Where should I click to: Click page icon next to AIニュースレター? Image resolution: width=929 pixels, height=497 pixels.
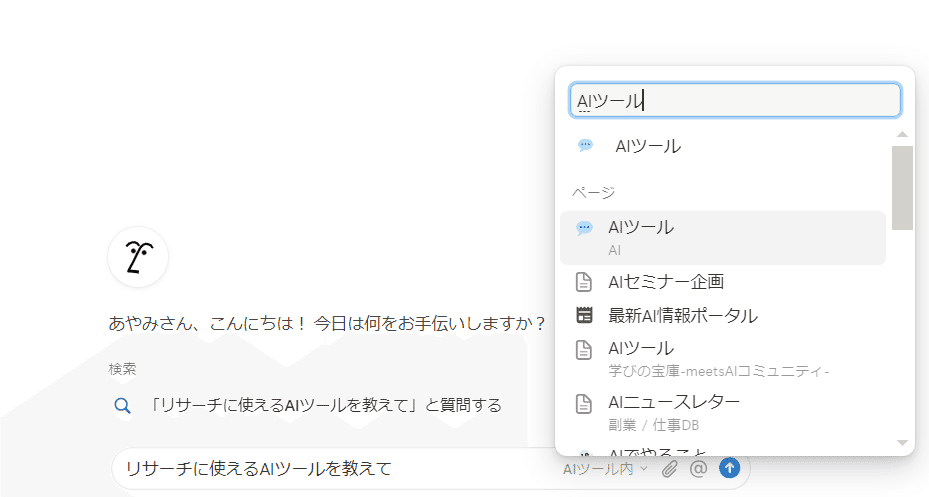[585, 404]
